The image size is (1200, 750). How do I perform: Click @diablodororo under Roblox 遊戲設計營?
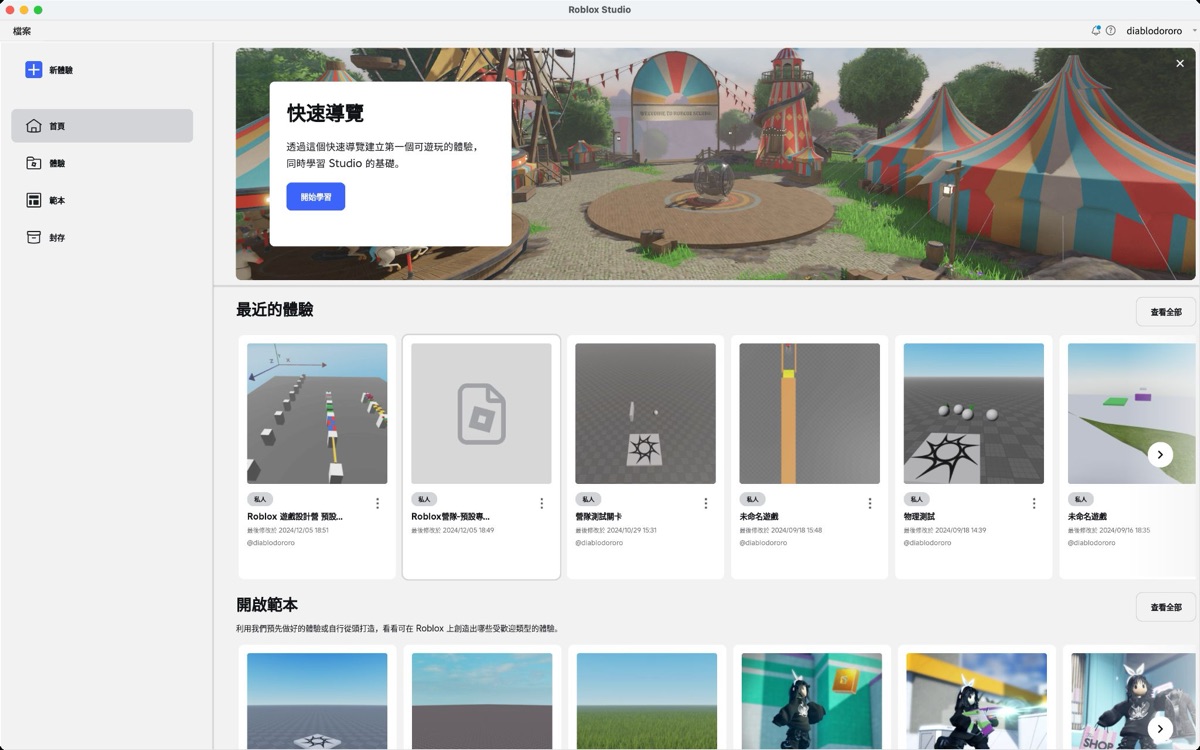click(x=273, y=543)
